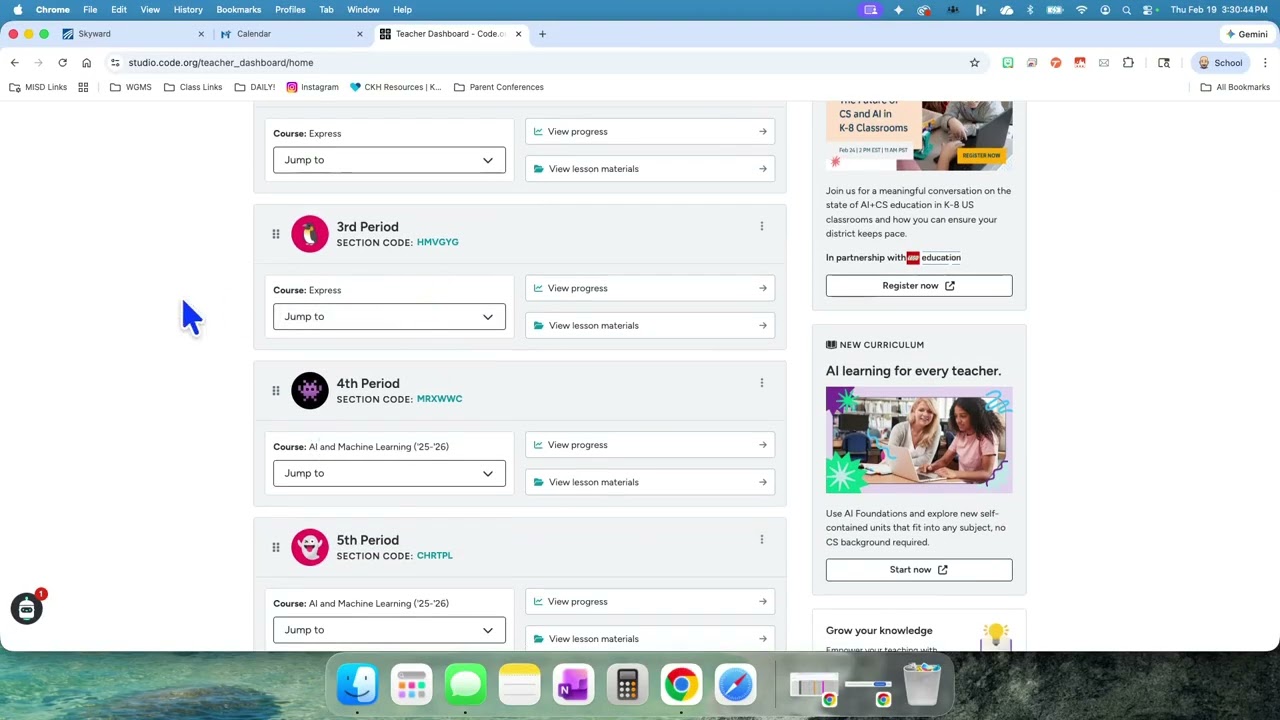The image size is (1280, 720).
Task: Click the Start now button
Action: pos(919,570)
